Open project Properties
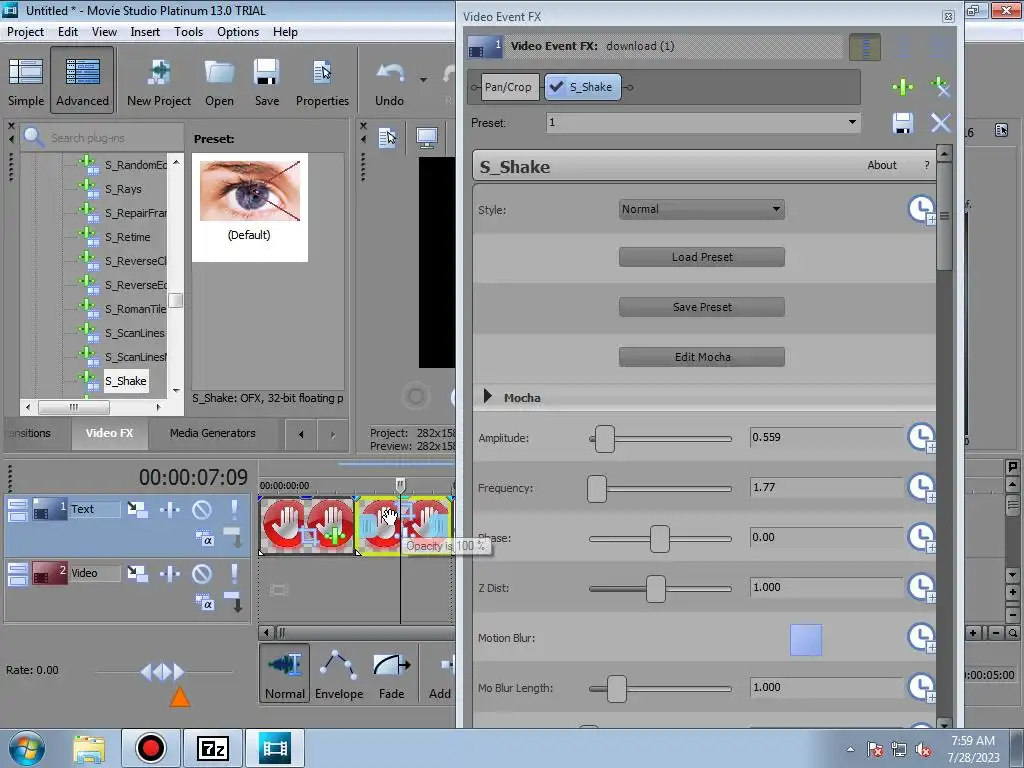The height and width of the screenshot is (768, 1024). tap(322, 82)
